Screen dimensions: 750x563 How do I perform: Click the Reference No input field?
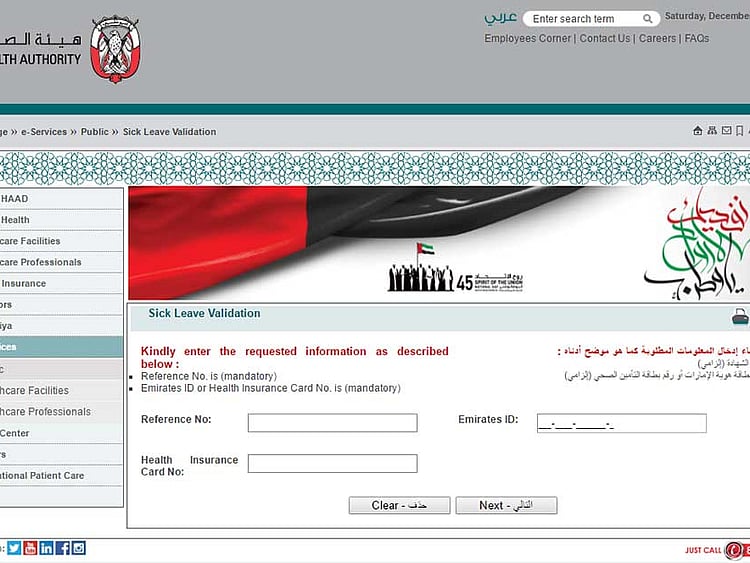click(x=332, y=423)
